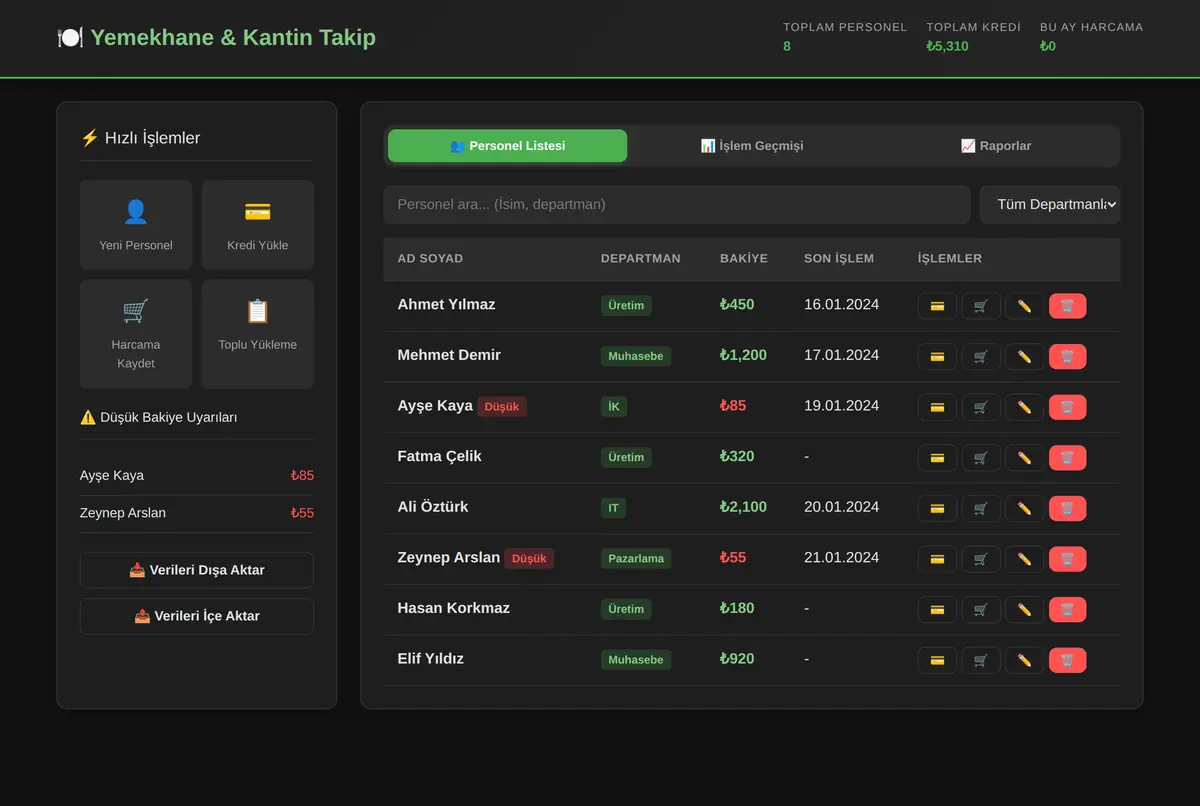Click the card icon in Mehmet Demir's row
Image resolution: width=1200 pixels, height=806 pixels.
pyautogui.click(x=937, y=356)
